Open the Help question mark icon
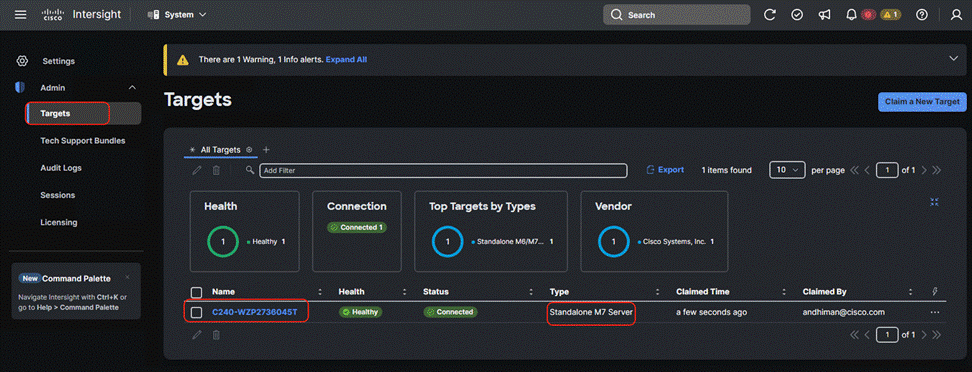This screenshot has width=972, height=372. click(922, 15)
